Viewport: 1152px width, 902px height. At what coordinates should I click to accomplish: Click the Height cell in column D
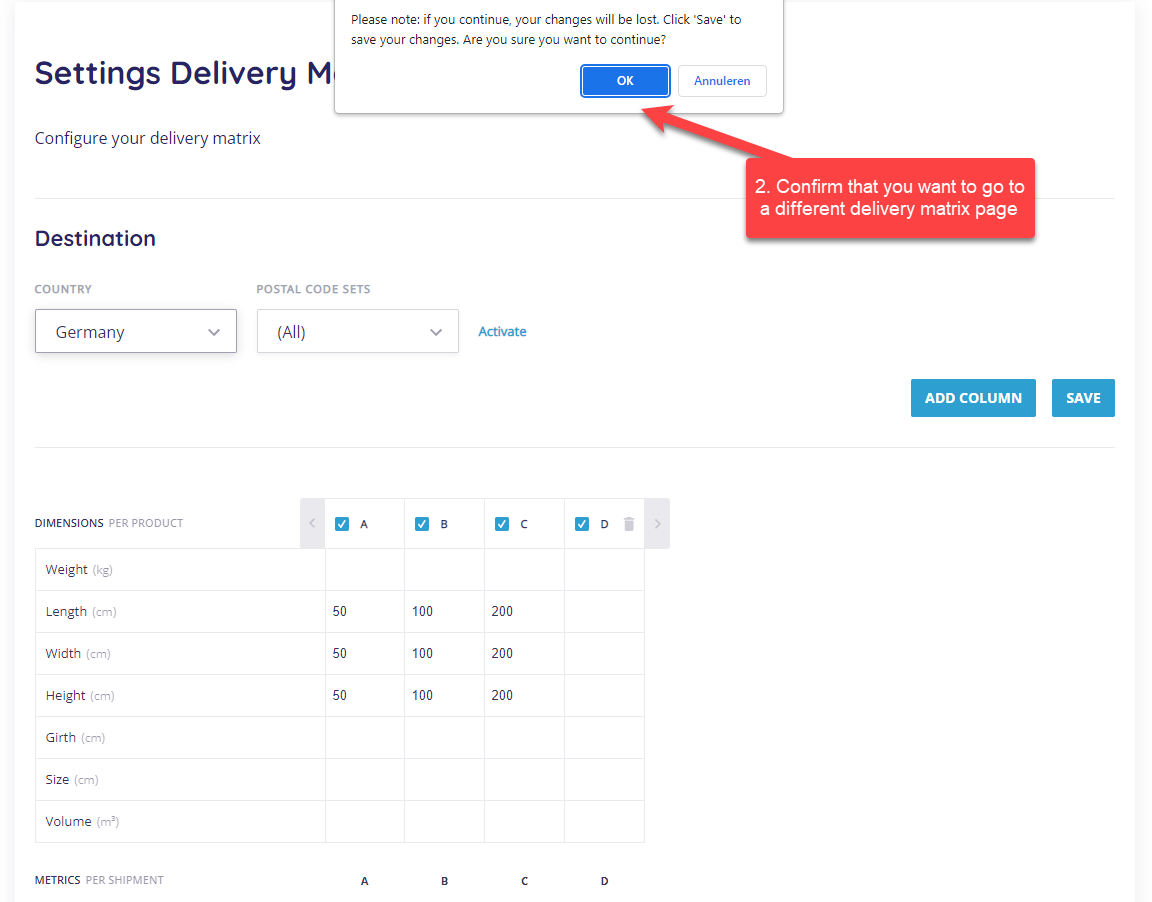tap(605, 695)
